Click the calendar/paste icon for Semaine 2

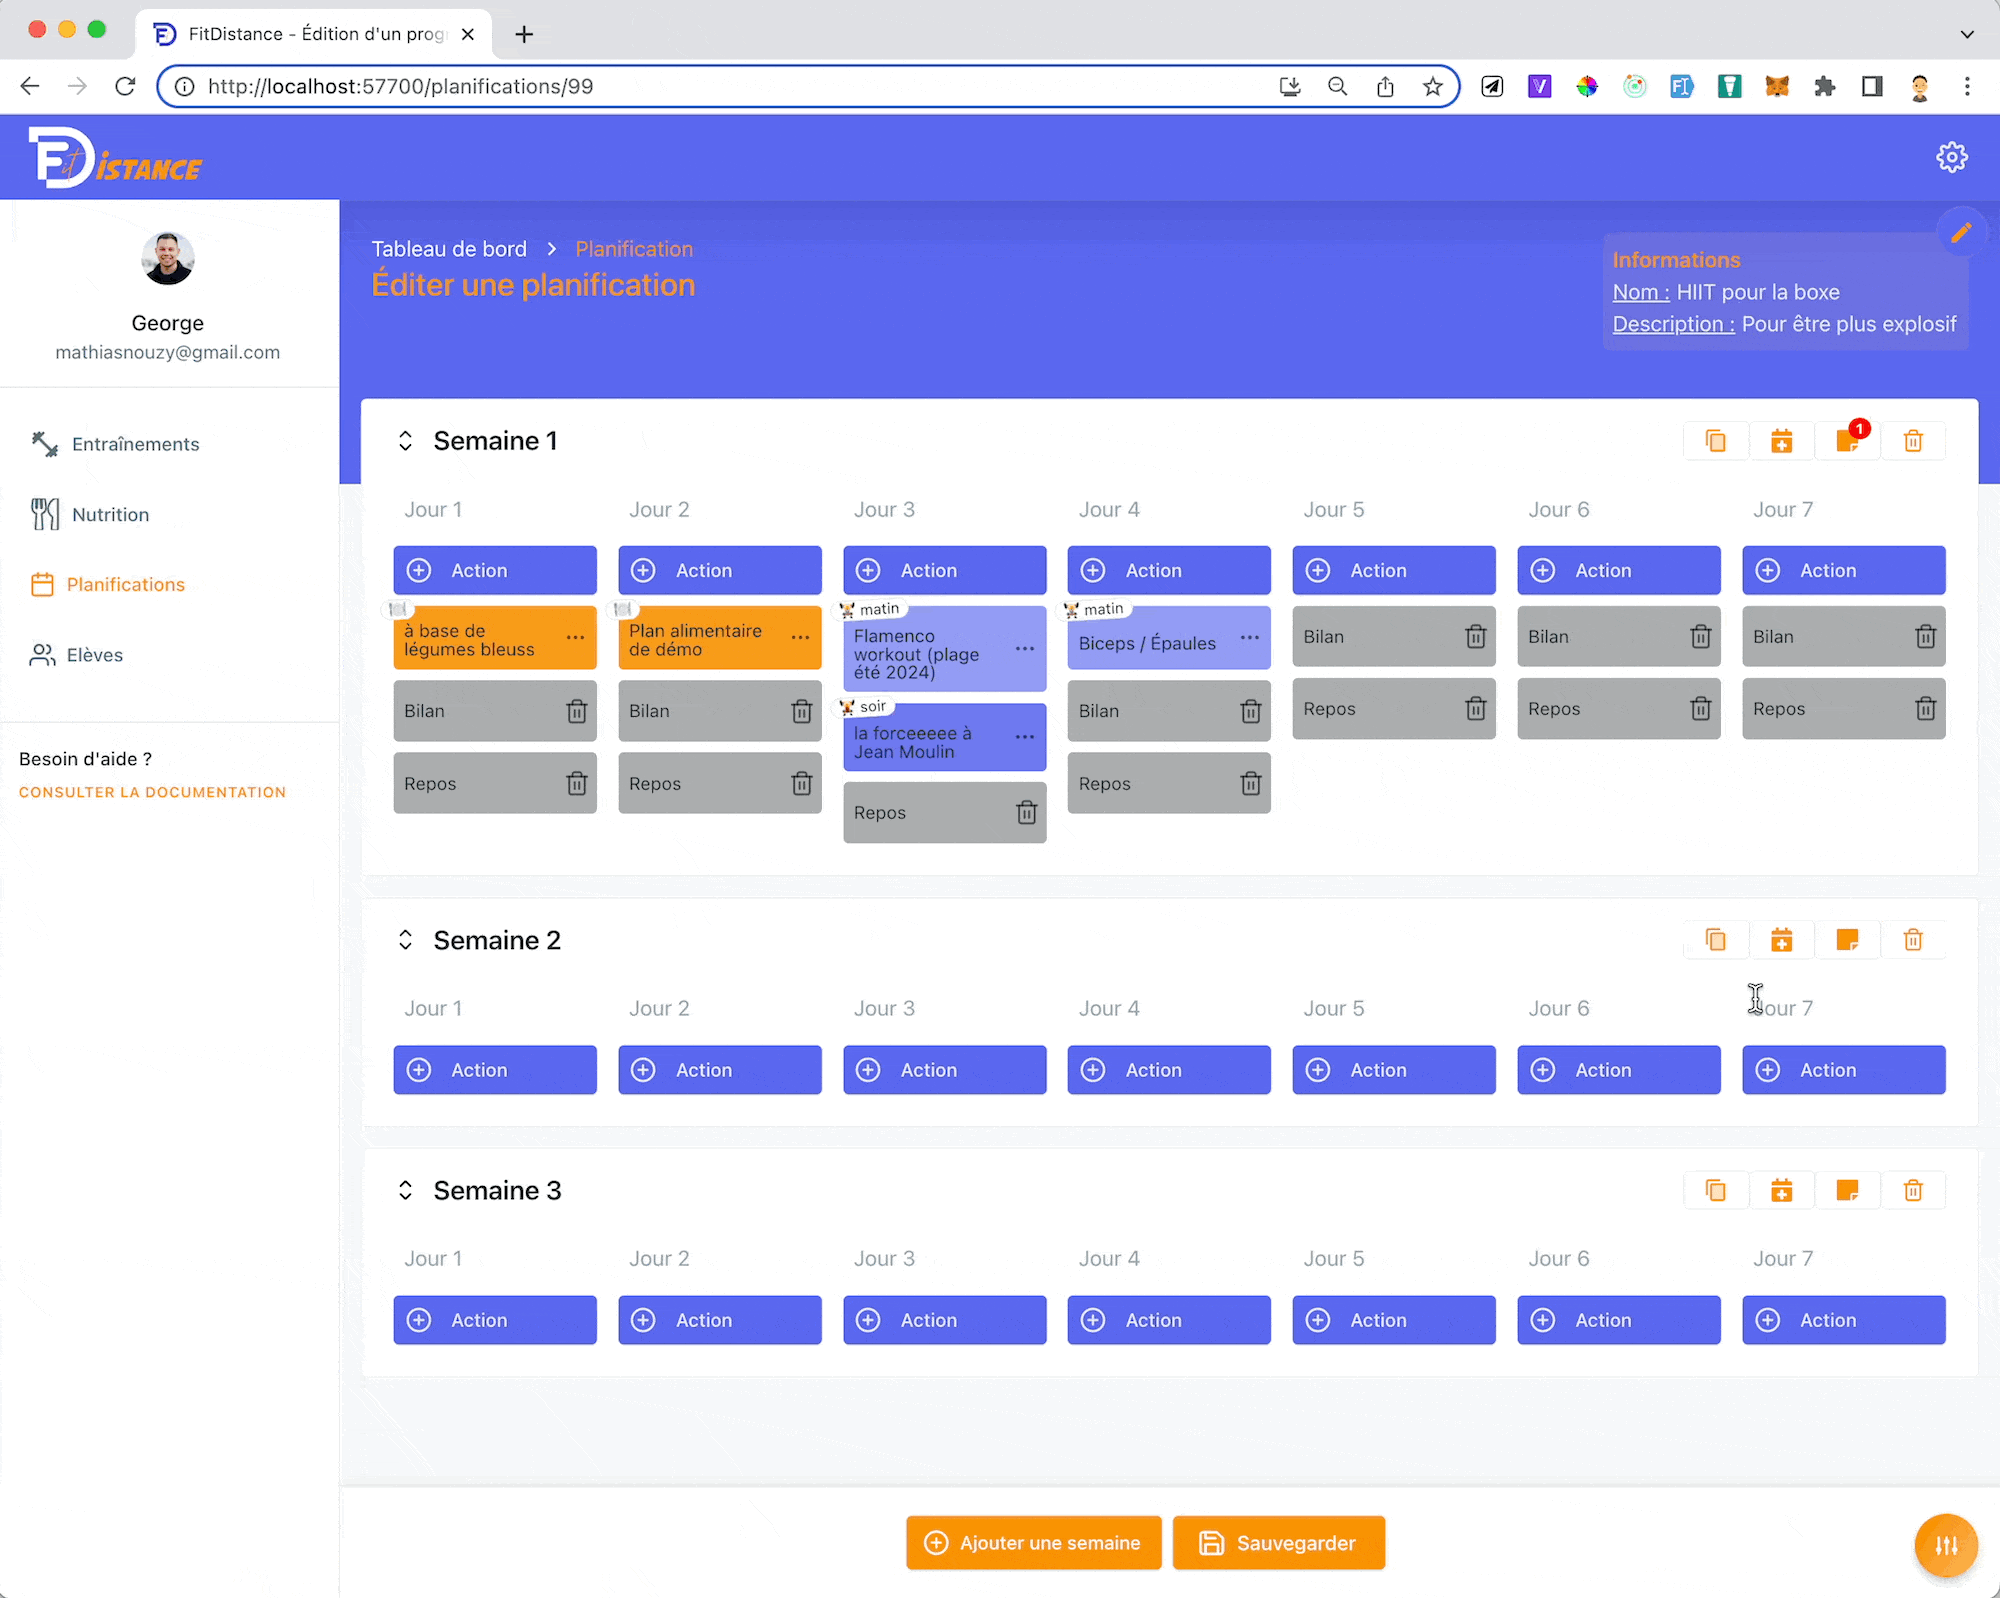[1782, 939]
